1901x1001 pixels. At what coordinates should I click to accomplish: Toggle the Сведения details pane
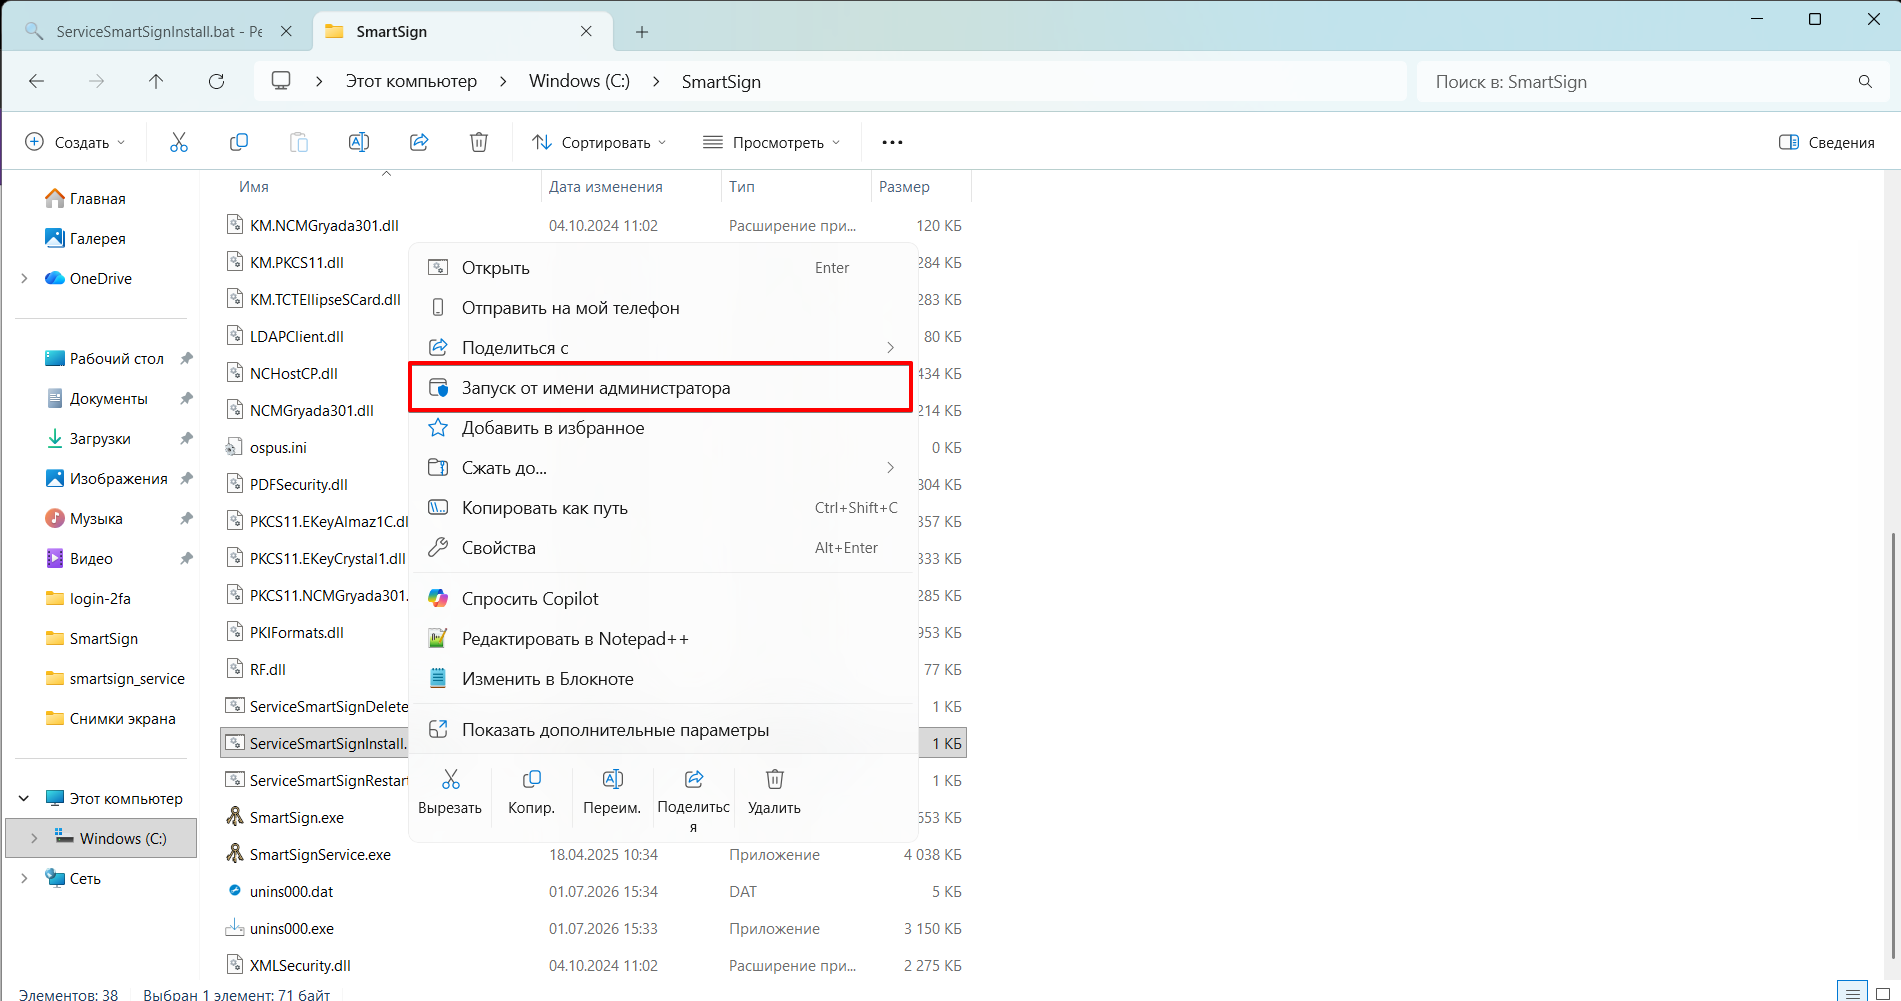(1827, 142)
